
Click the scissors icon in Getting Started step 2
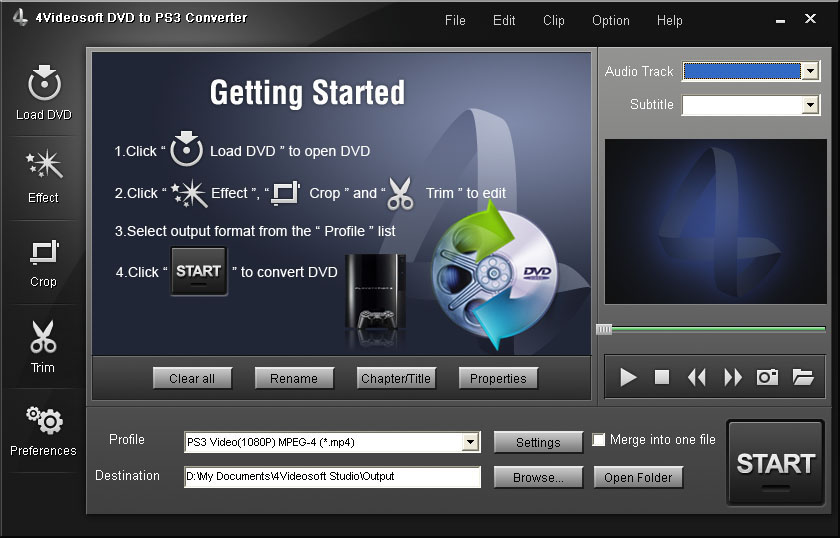(401, 193)
